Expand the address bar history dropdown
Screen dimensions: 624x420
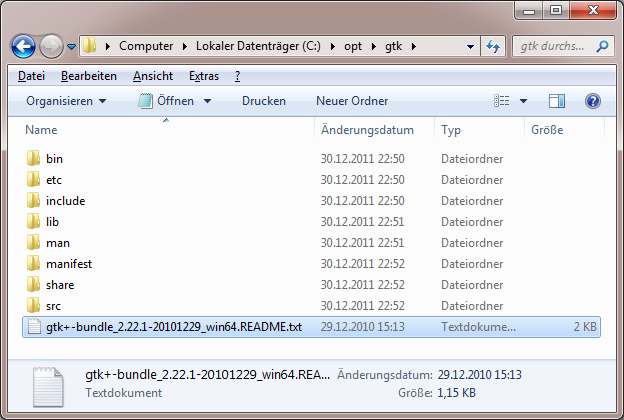tap(470, 46)
